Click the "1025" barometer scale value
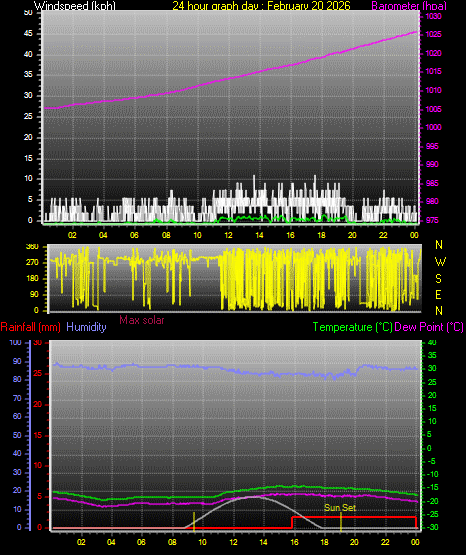 click(x=433, y=34)
